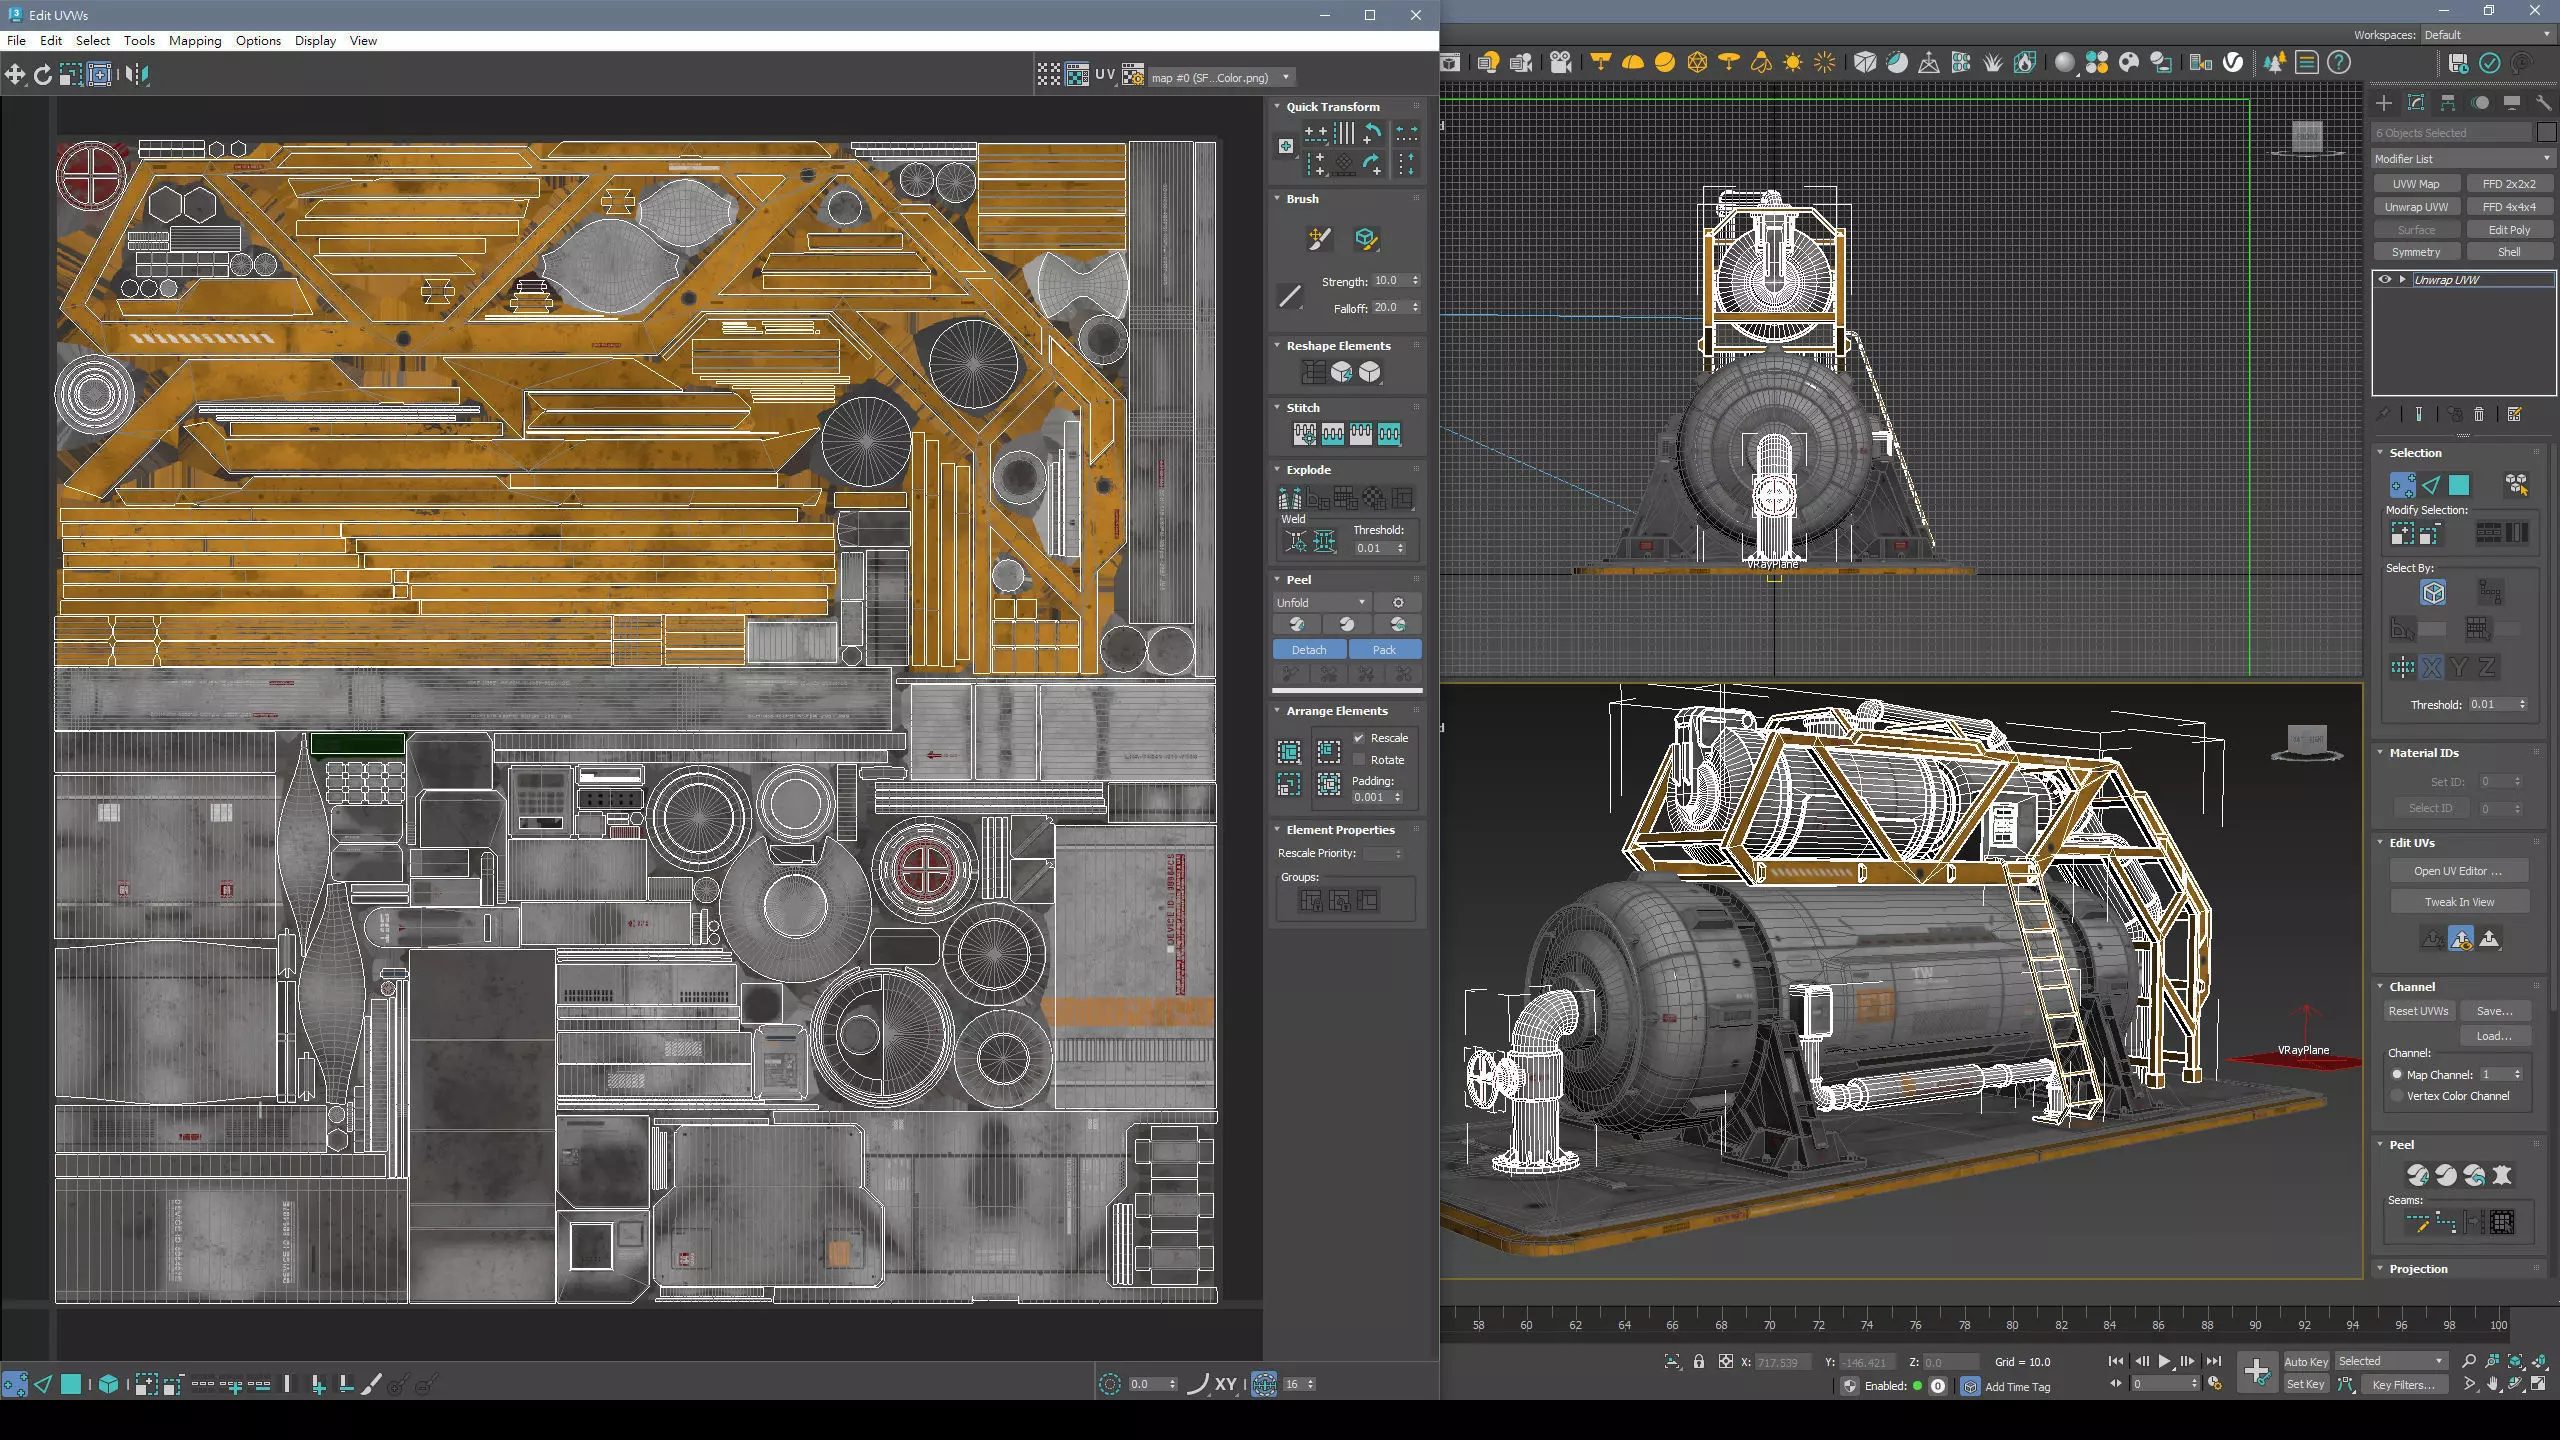Screen dimensions: 2560x1440
Task: Toggle the UV display button in editor toolbar
Action: pyautogui.click(x=1104, y=75)
